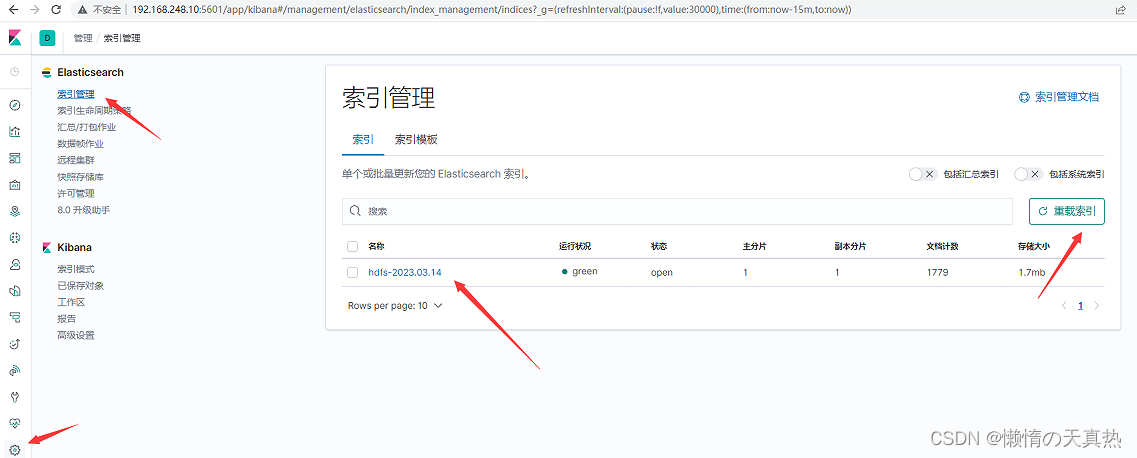1137x458 pixels.
Task: Open Management gear icon in sidebar
Action: [x=15, y=450]
